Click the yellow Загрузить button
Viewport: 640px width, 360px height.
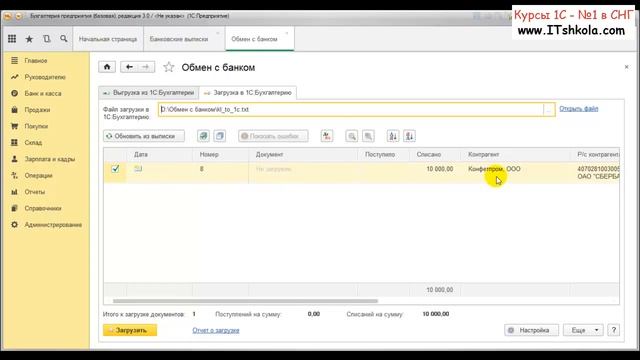[130, 330]
